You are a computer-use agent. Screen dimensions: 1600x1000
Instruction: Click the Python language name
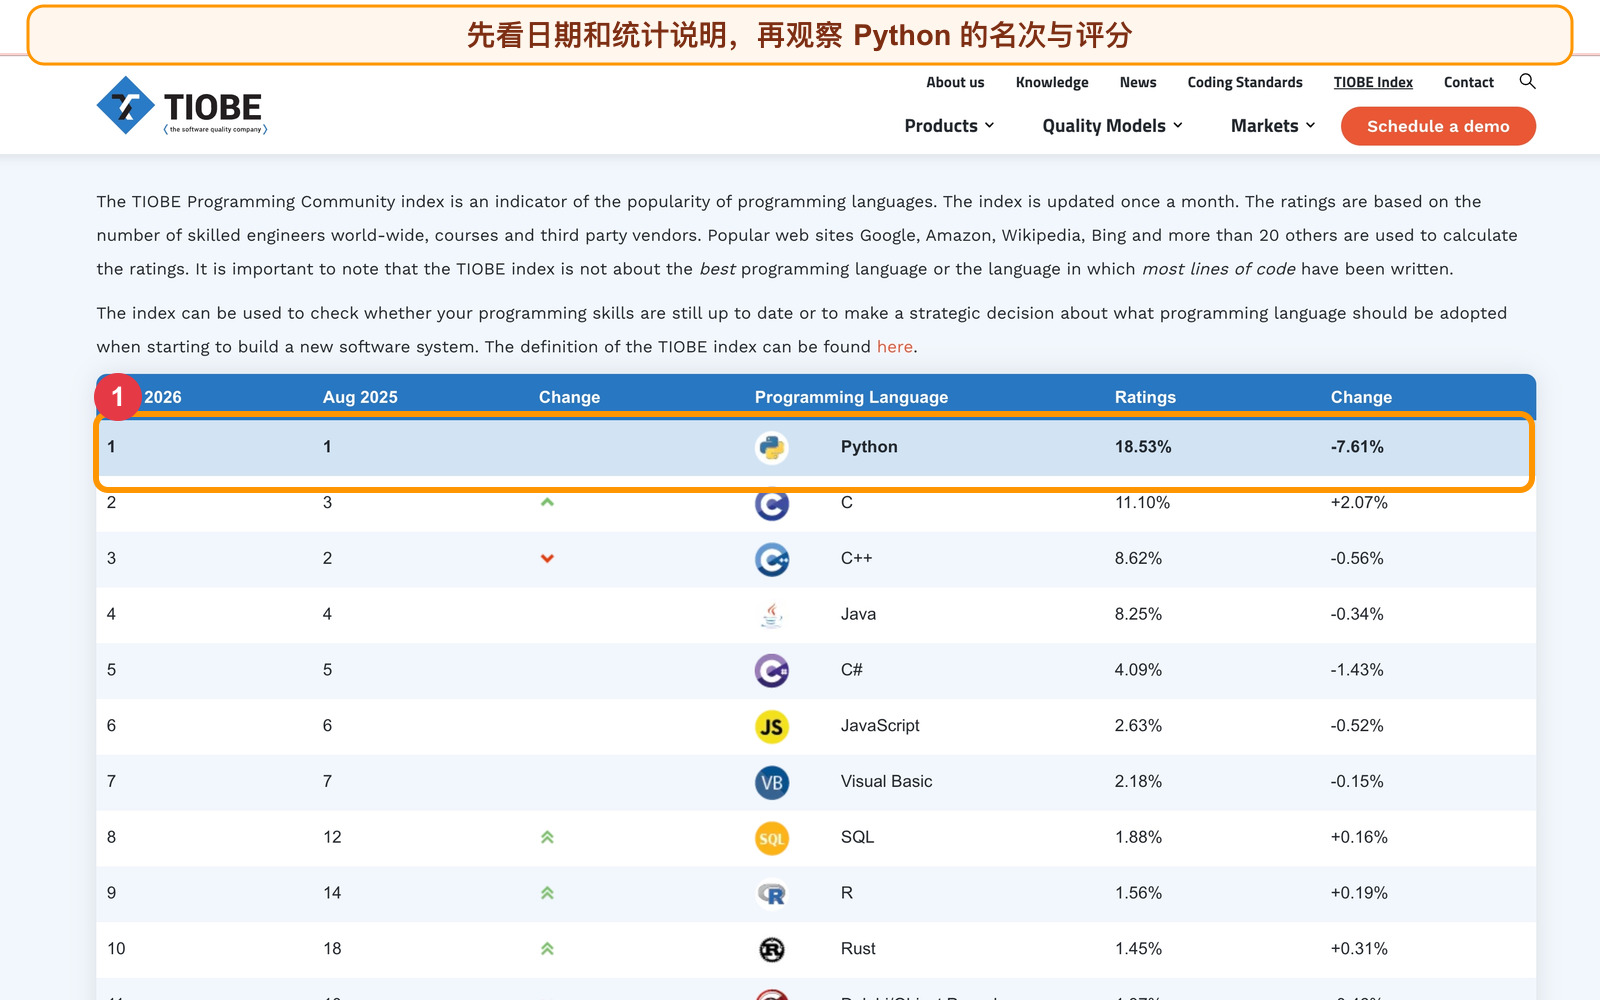(x=869, y=447)
